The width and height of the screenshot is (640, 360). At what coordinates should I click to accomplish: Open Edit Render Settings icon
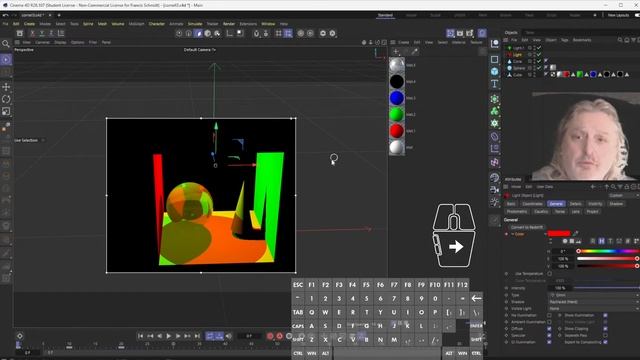tap(470, 33)
